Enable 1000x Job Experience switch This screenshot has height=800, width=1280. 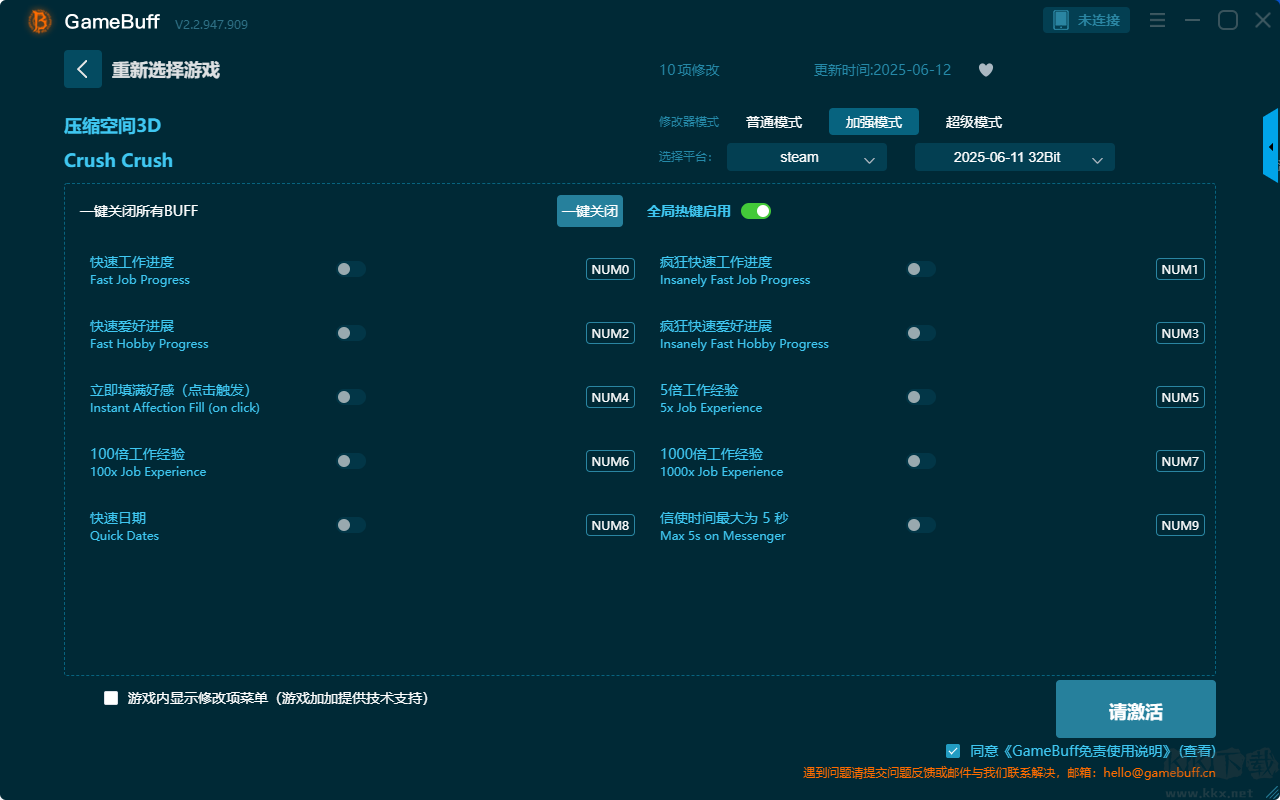click(921, 461)
